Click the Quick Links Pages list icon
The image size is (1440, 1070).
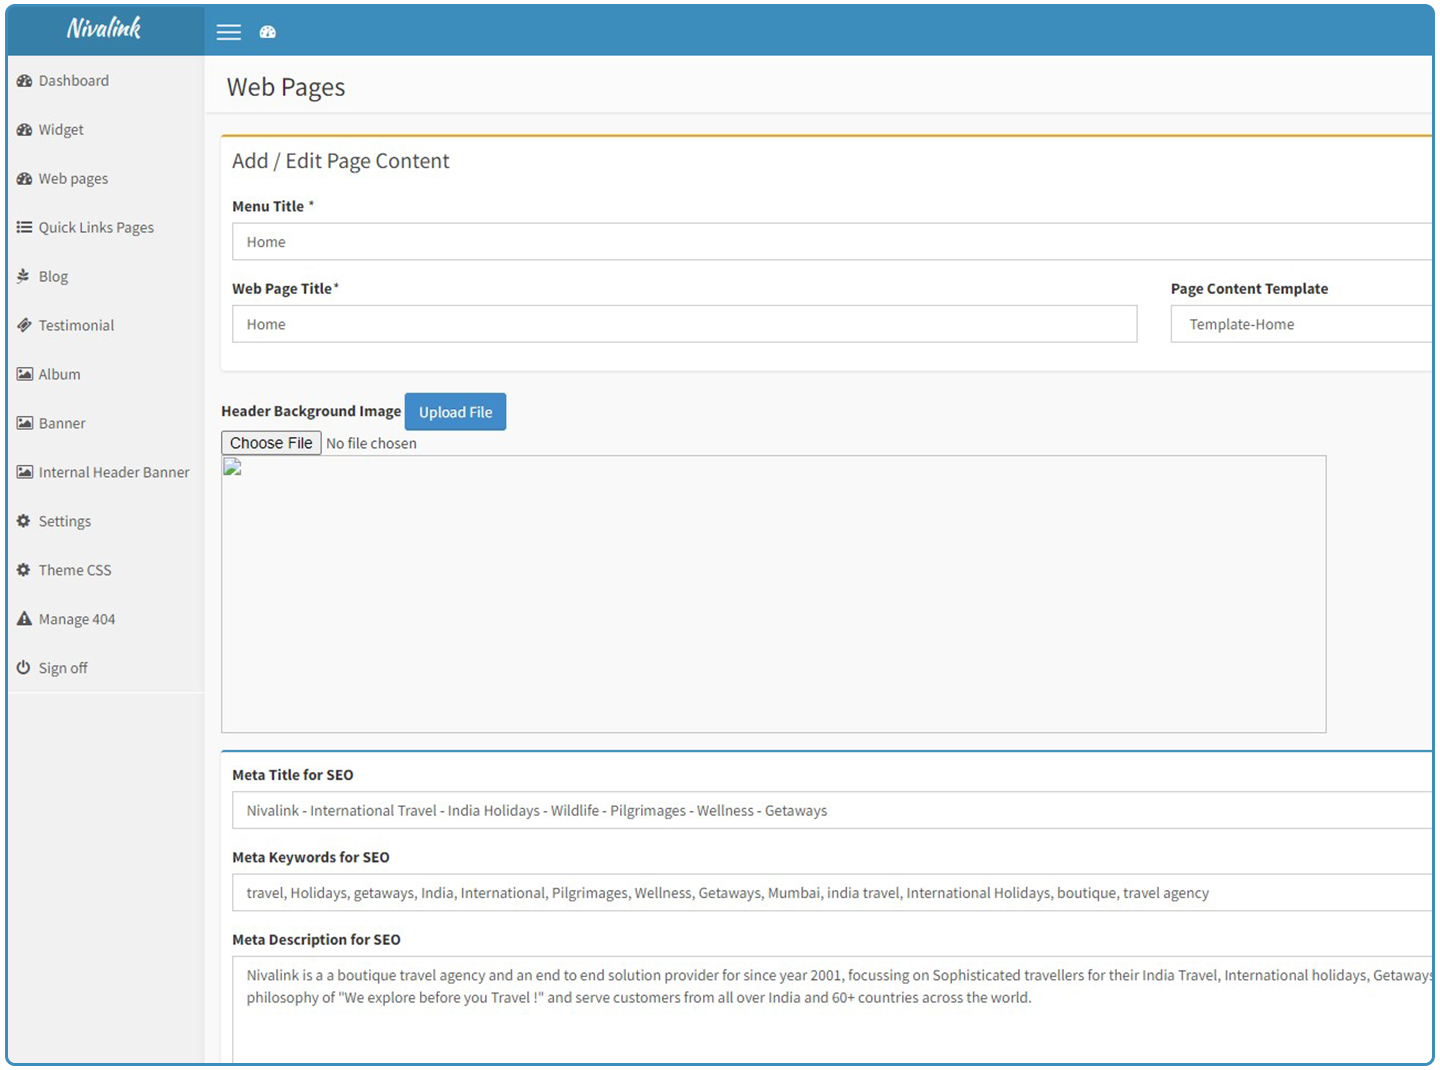(x=24, y=227)
